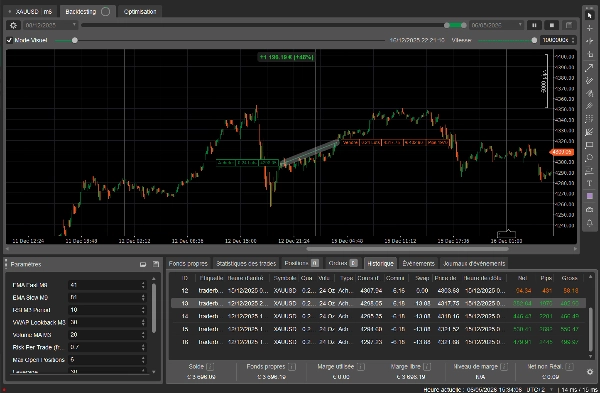Viewport: 600px width, 393px height.
Task: Click the icon right of the stop button
Action: point(569,25)
